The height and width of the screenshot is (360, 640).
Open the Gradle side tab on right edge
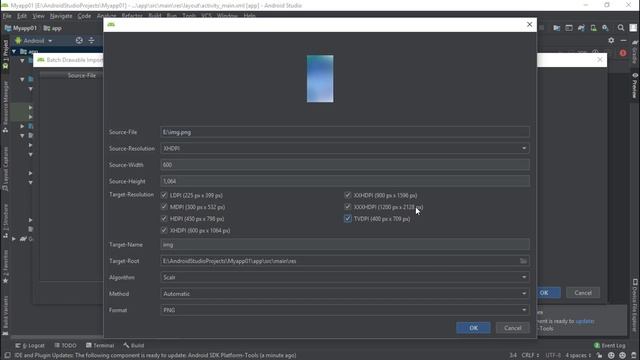point(635,52)
